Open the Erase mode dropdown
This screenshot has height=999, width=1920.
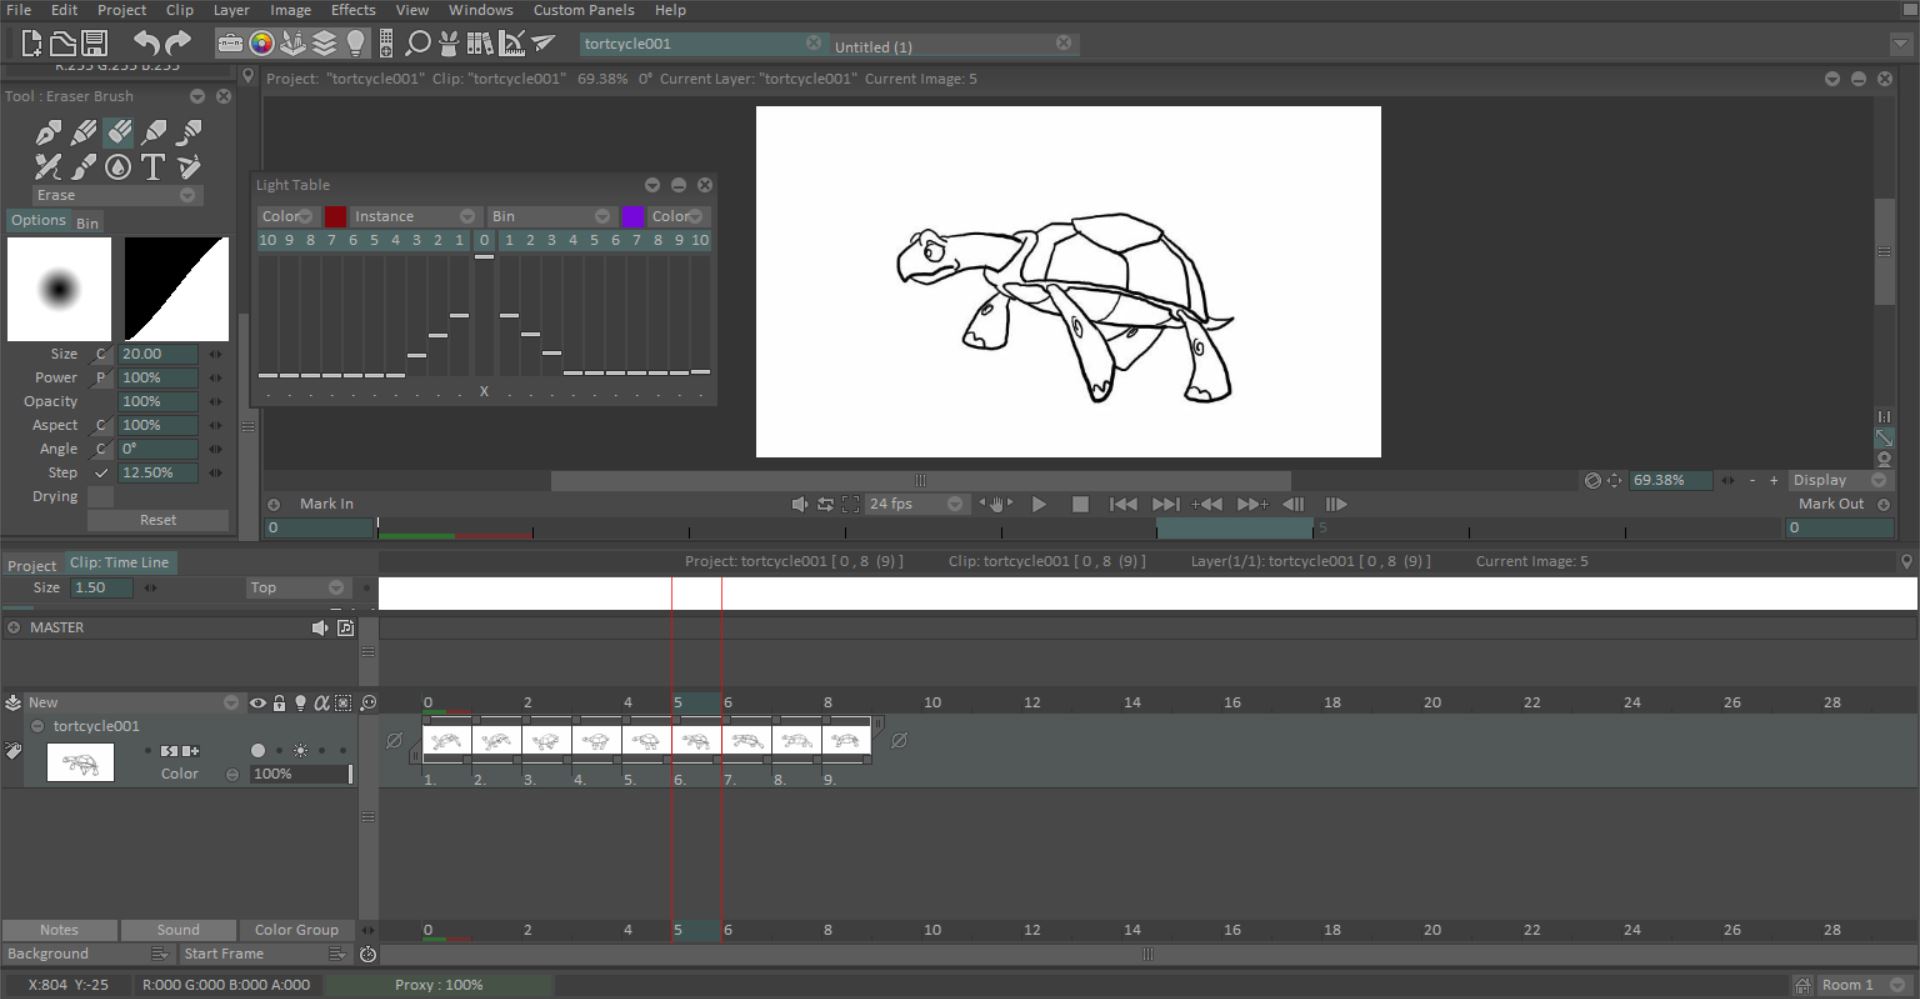(x=118, y=195)
